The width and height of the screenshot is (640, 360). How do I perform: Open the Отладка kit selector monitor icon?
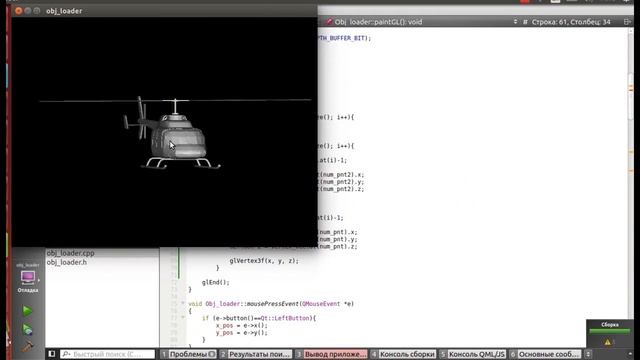point(28,278)
